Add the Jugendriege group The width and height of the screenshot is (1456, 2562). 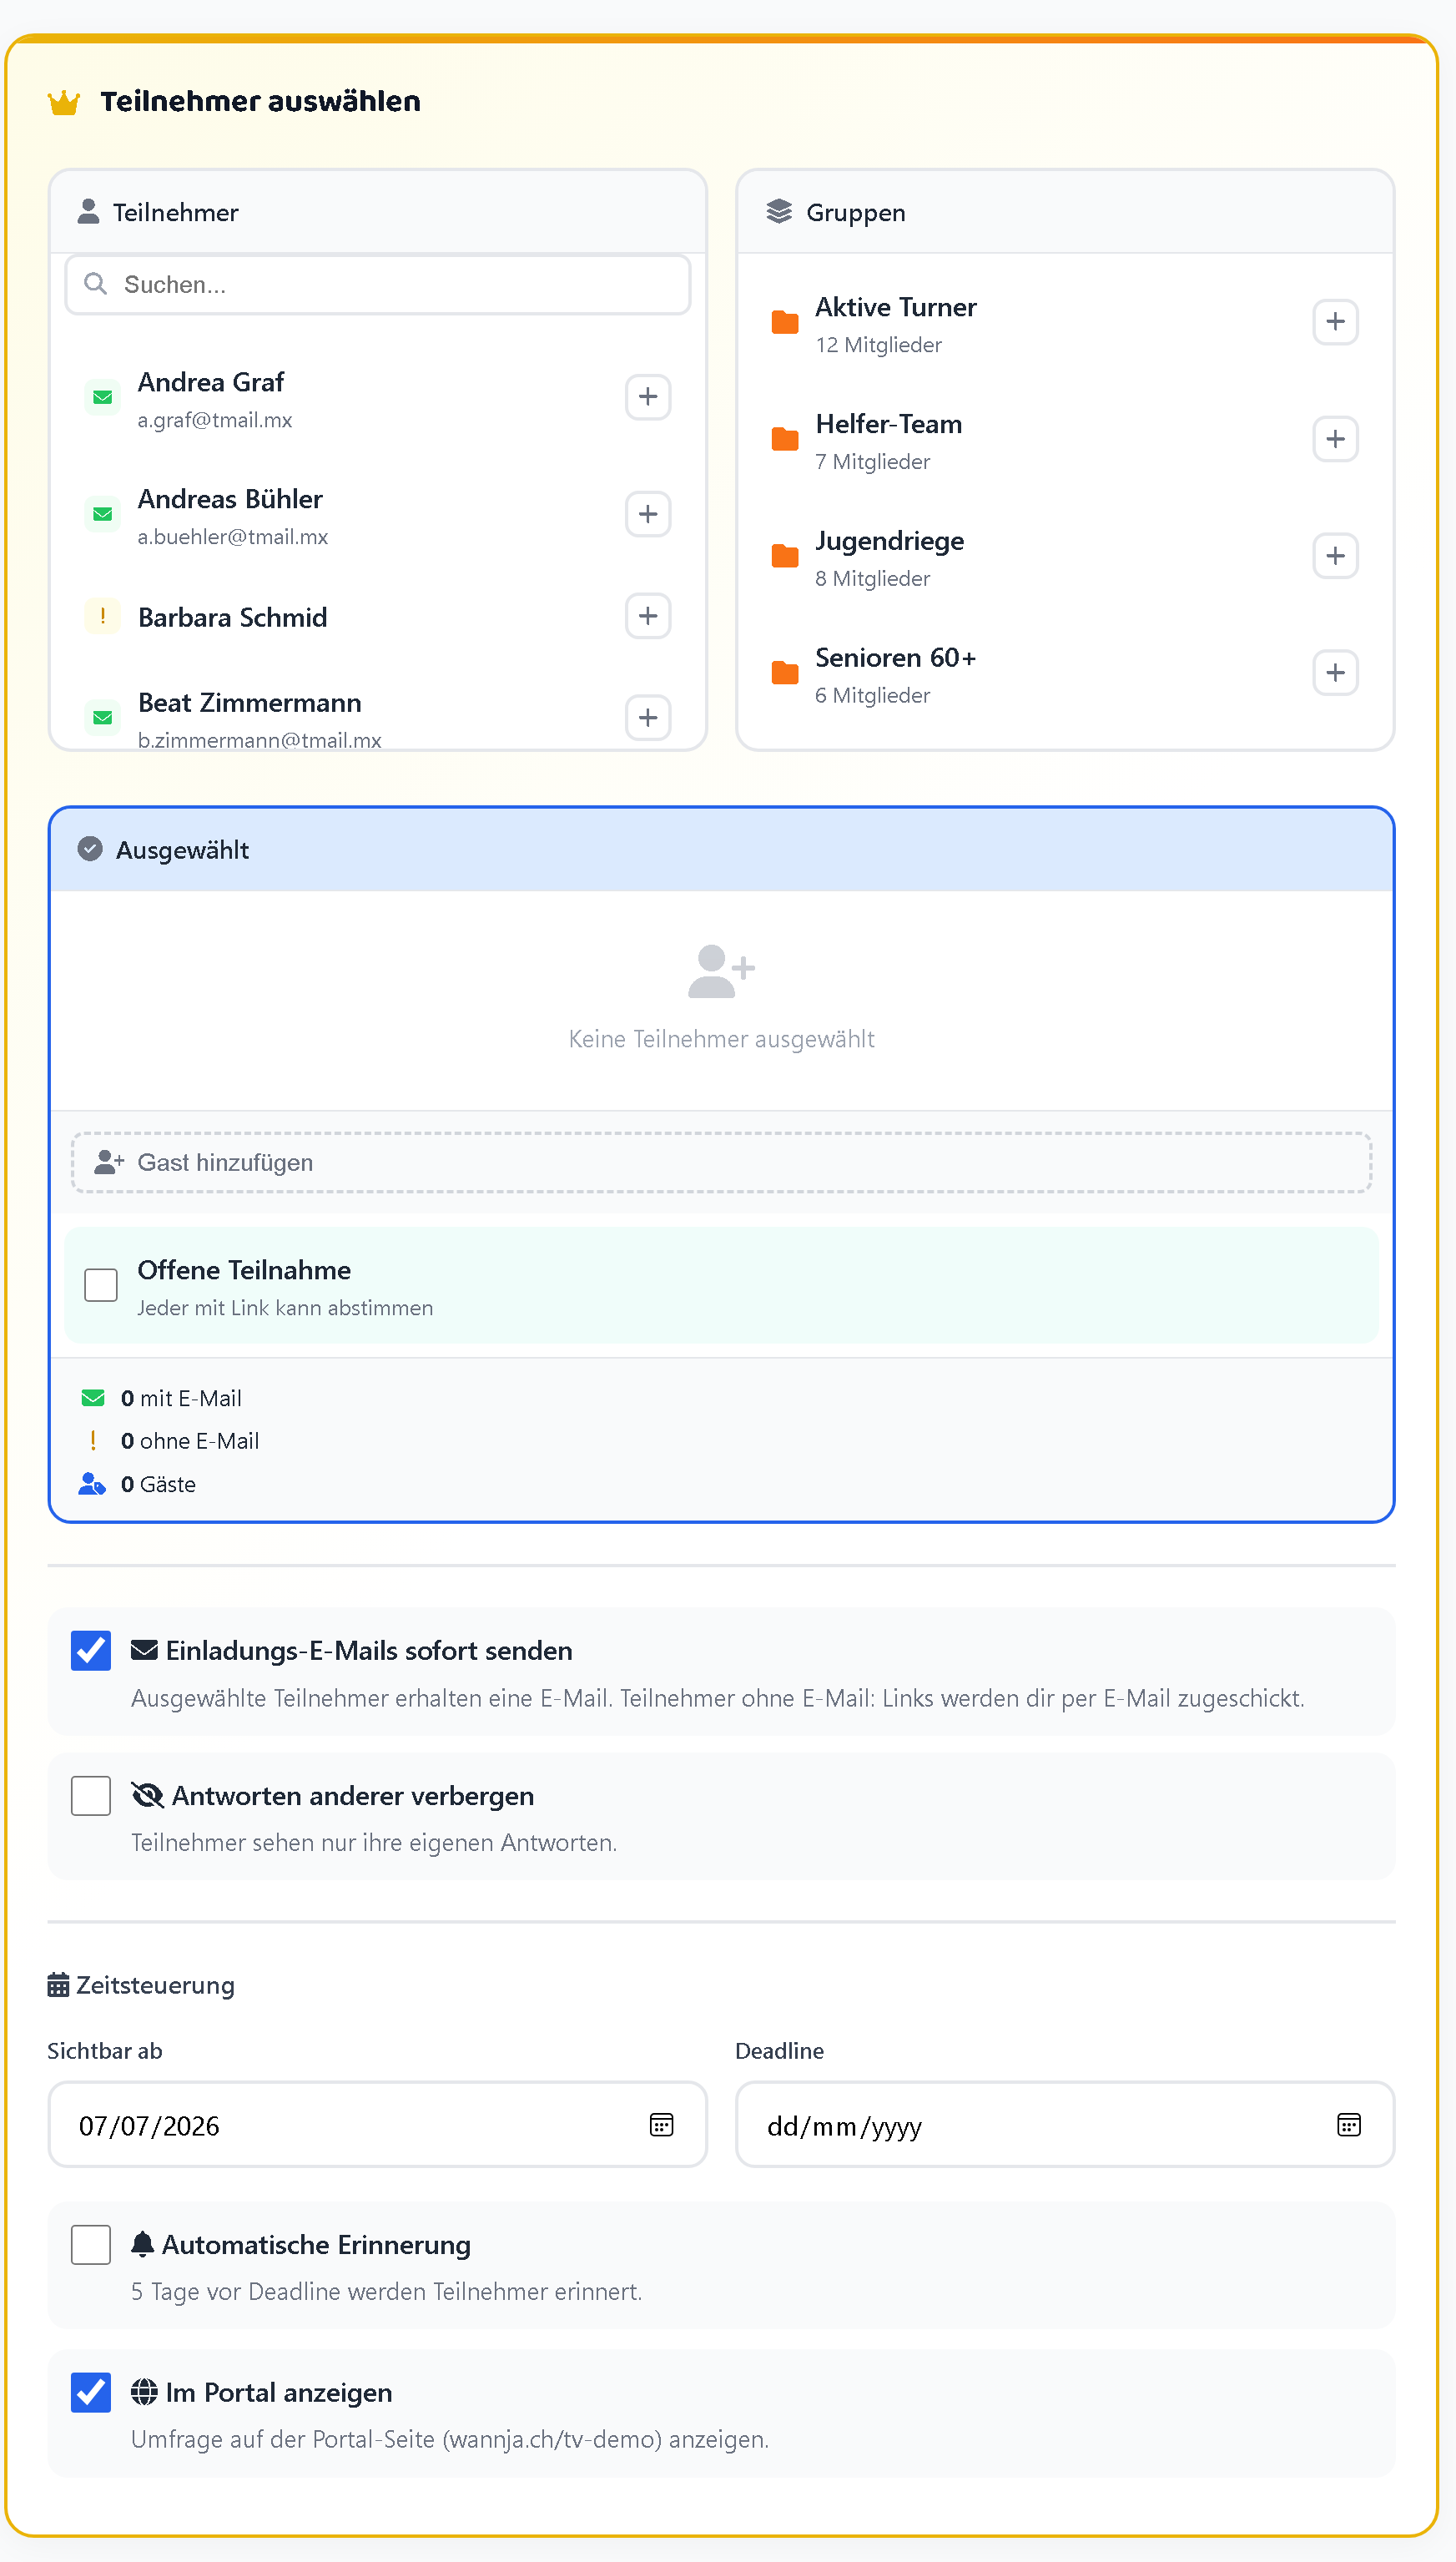(1335, 556)
